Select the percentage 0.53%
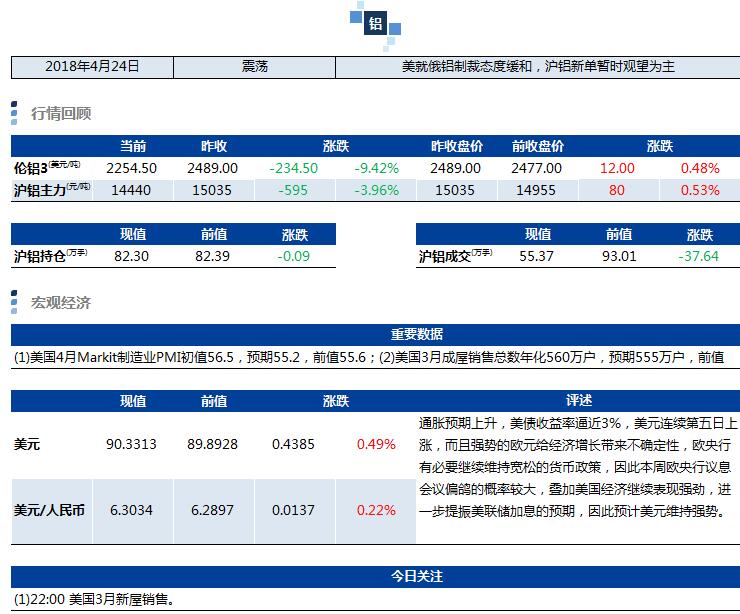Screen dimensions: 740x614 (x=700, y=190)
